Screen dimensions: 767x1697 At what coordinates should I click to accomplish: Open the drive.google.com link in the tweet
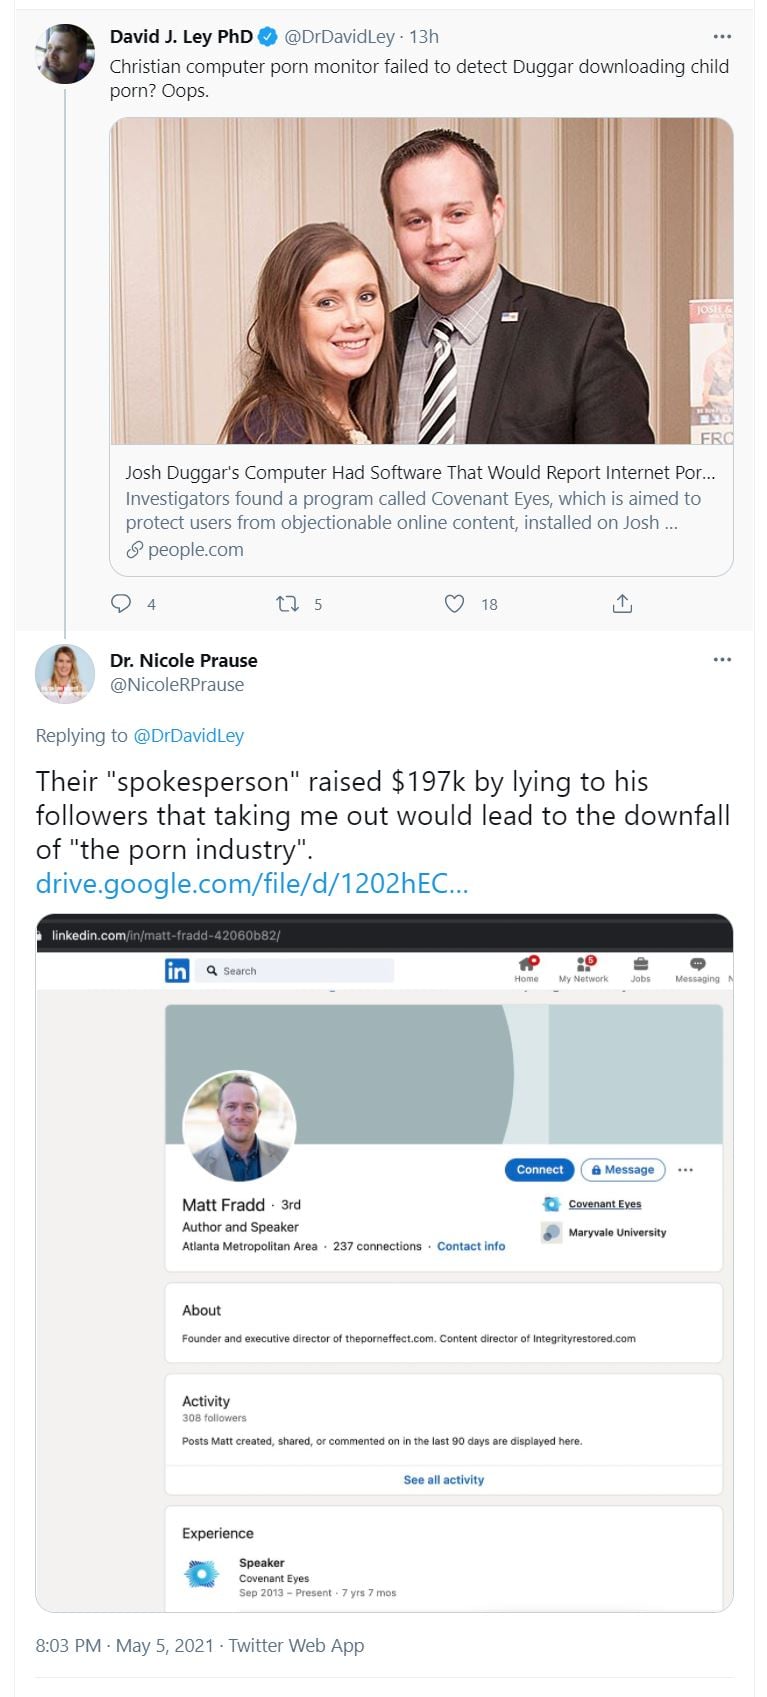coord(251,884)
